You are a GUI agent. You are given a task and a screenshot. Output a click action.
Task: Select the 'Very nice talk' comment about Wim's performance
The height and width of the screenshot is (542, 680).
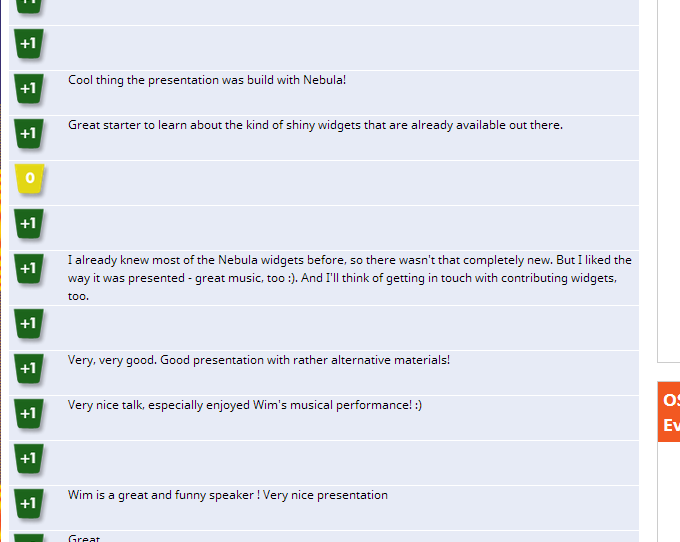click(x=245, y=405)
